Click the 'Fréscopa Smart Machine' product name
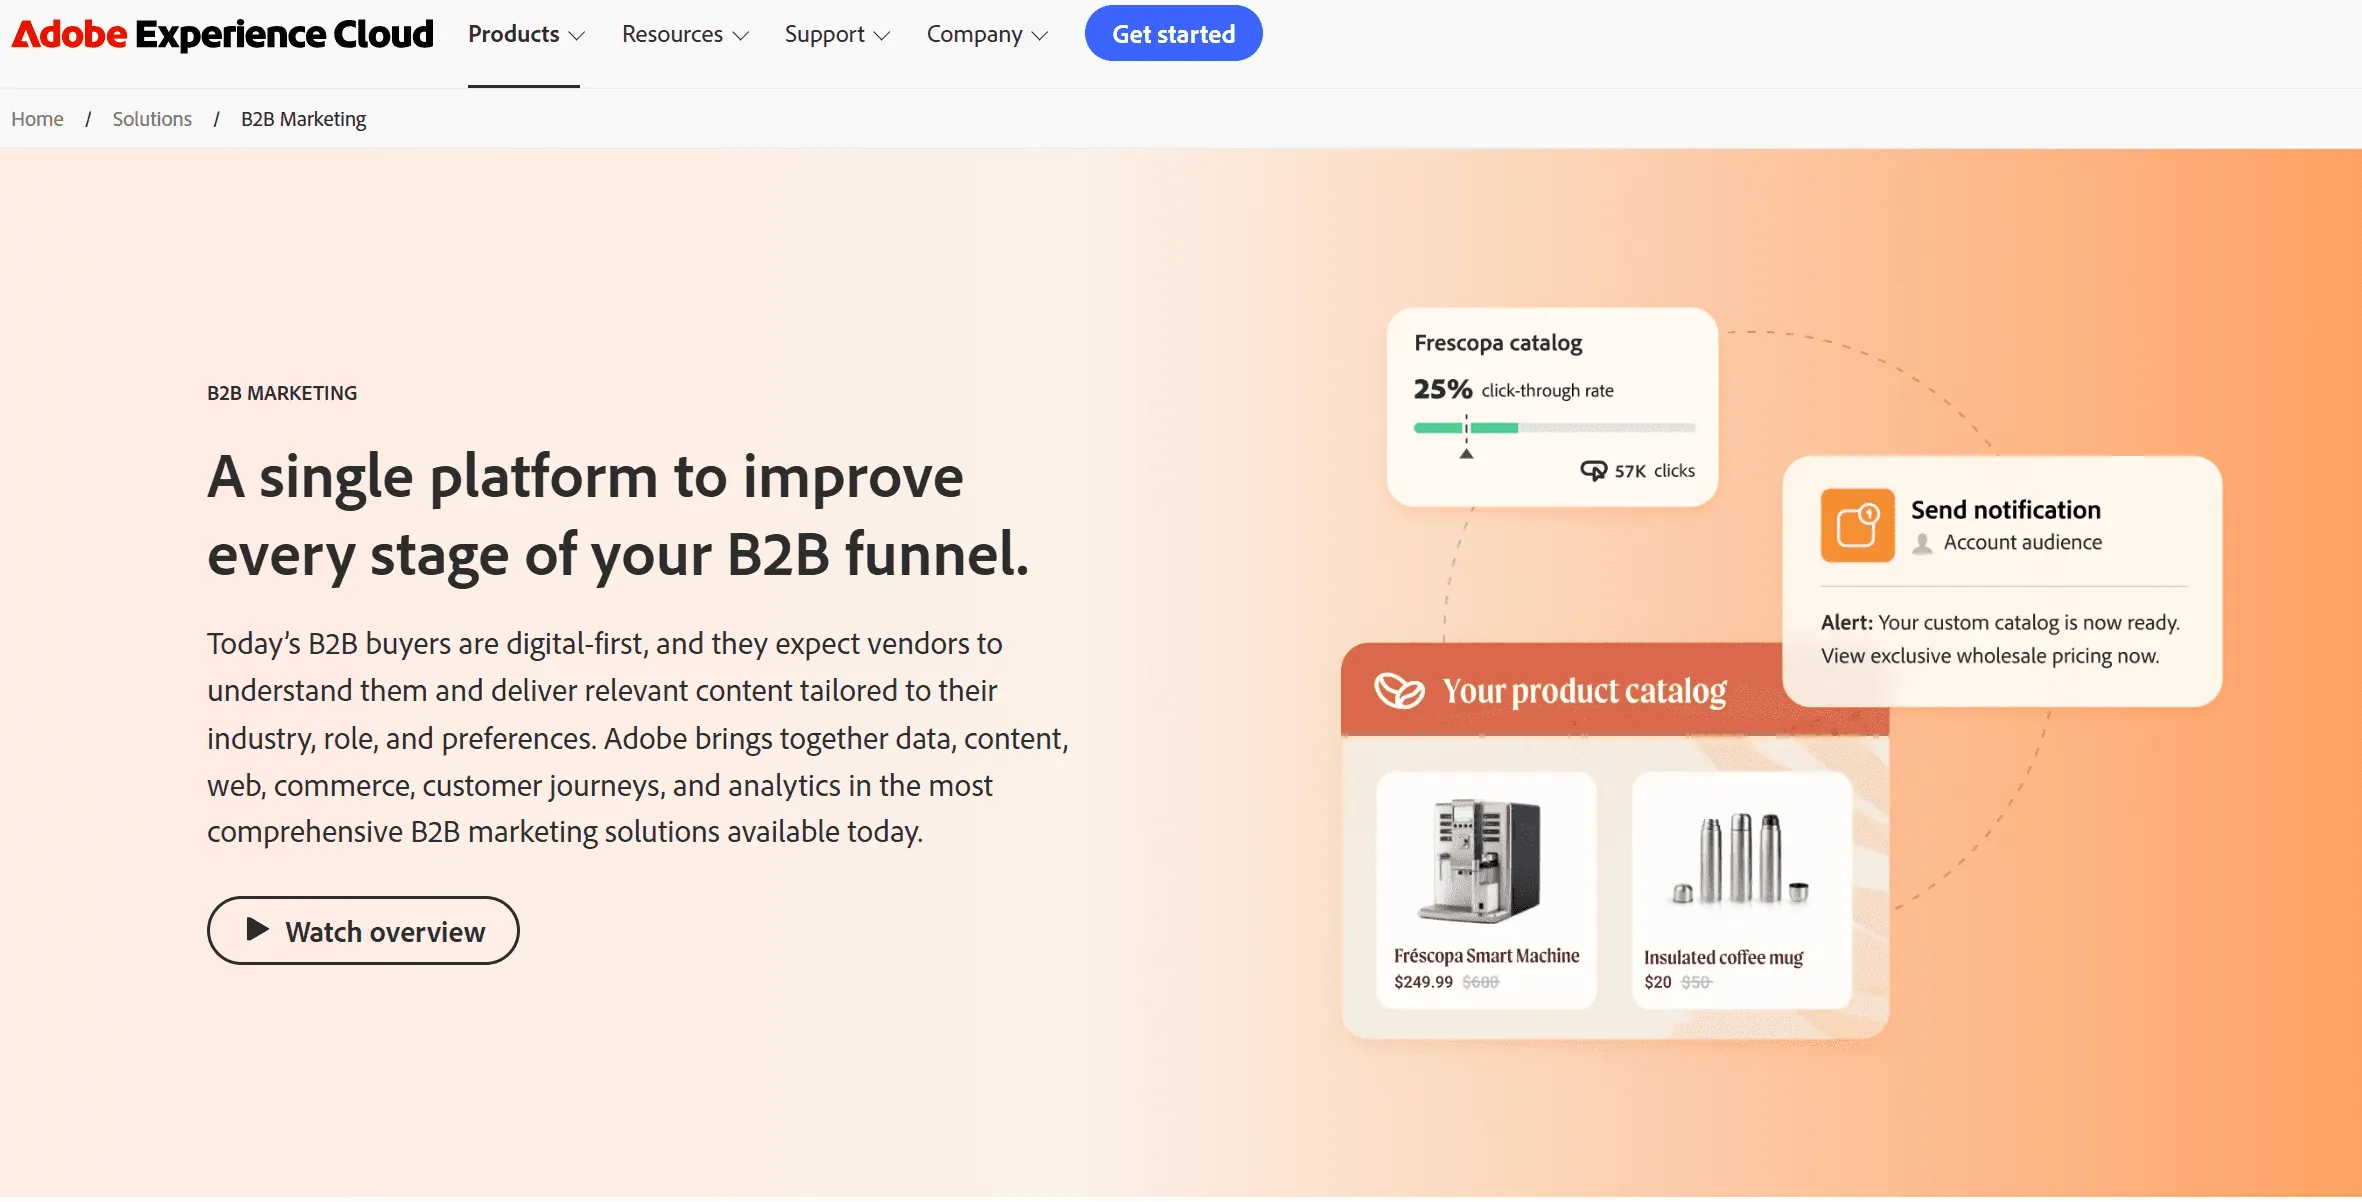Screen dimensions: 2362x1202 (x=1487, y=956)
